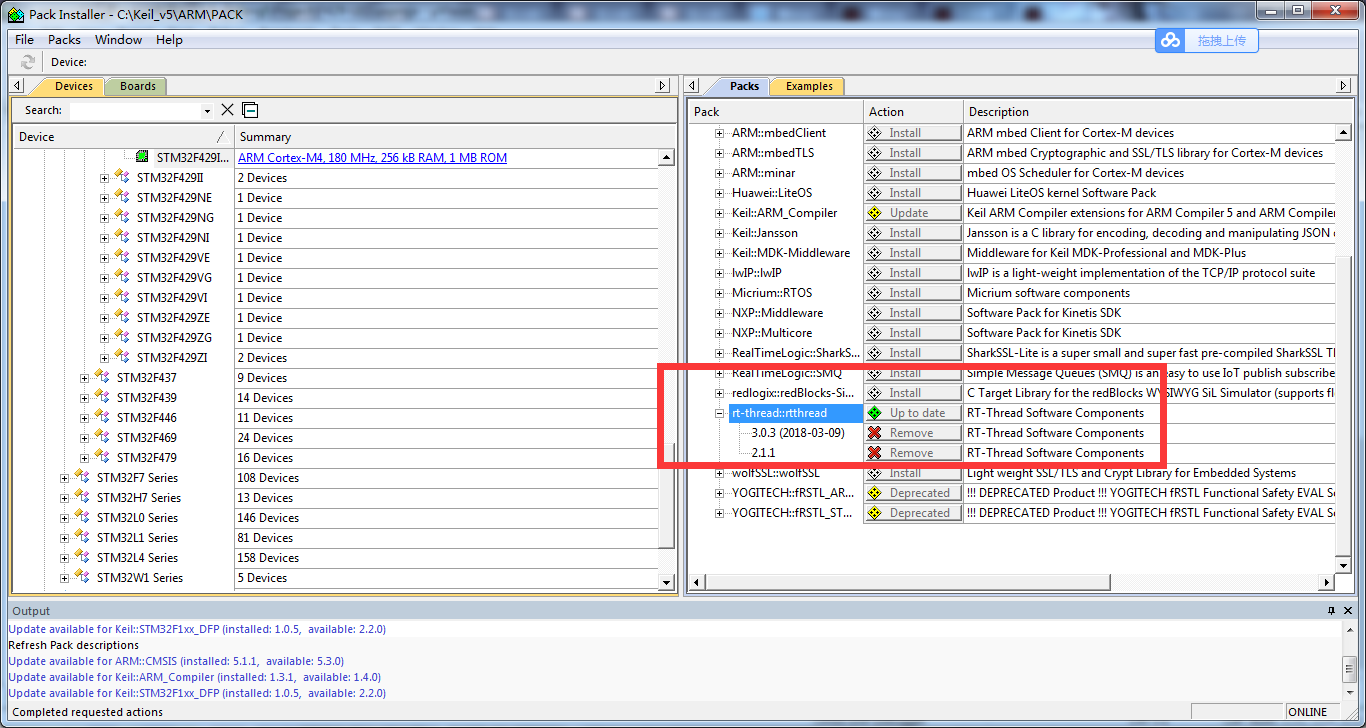Expand the STM32F429II node
The image size is (1366, 728).
105,178
